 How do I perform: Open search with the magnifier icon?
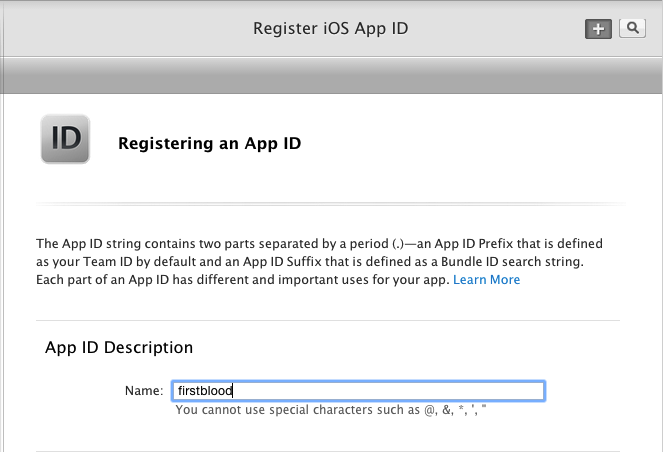(632, 28)
